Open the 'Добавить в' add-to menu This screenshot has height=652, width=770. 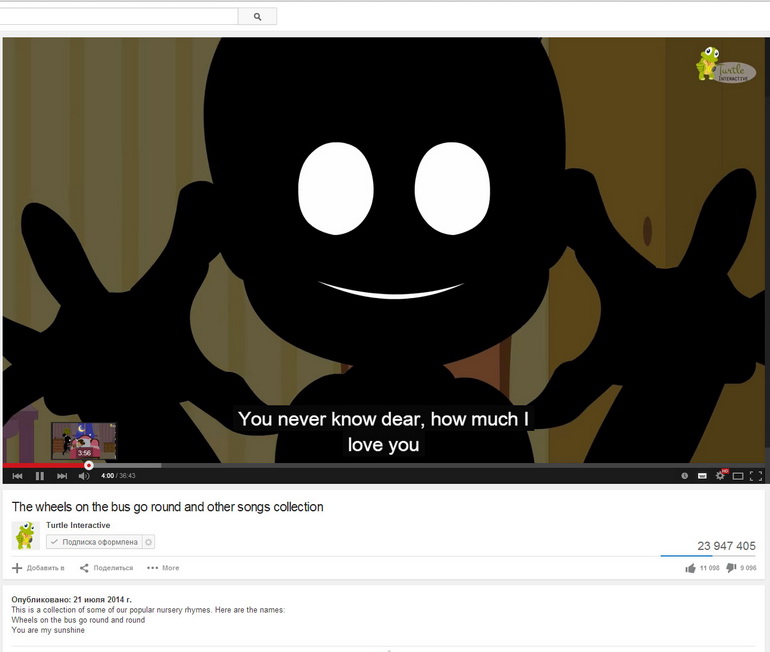[38, 568]
